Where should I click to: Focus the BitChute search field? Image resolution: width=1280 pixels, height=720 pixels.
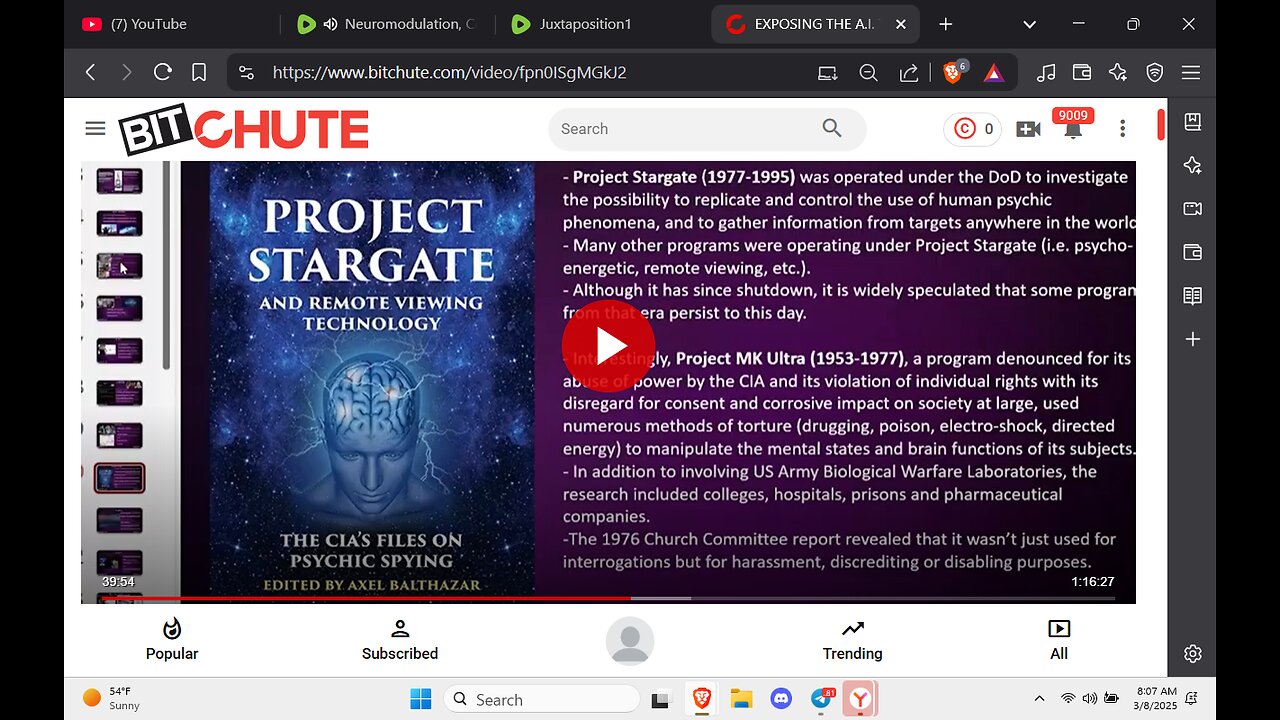point(685,129)
